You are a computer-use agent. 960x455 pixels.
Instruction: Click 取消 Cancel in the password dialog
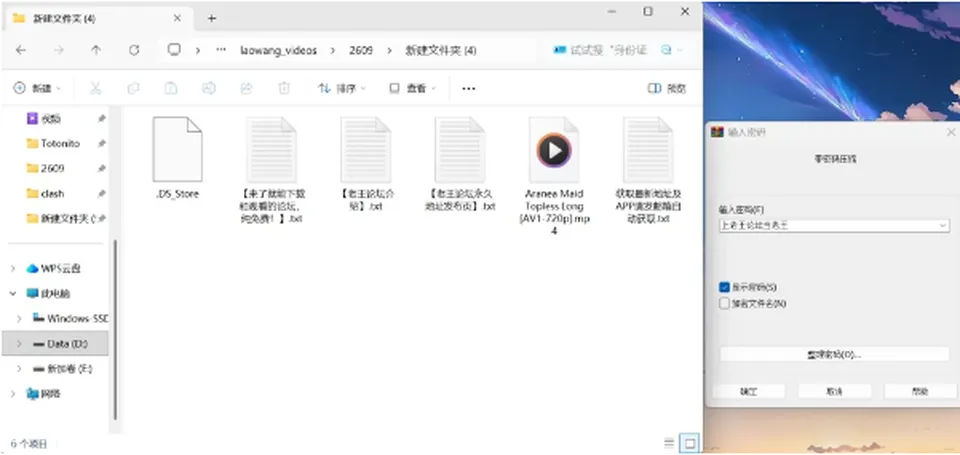pyautogui.click(x=834, y=391)
